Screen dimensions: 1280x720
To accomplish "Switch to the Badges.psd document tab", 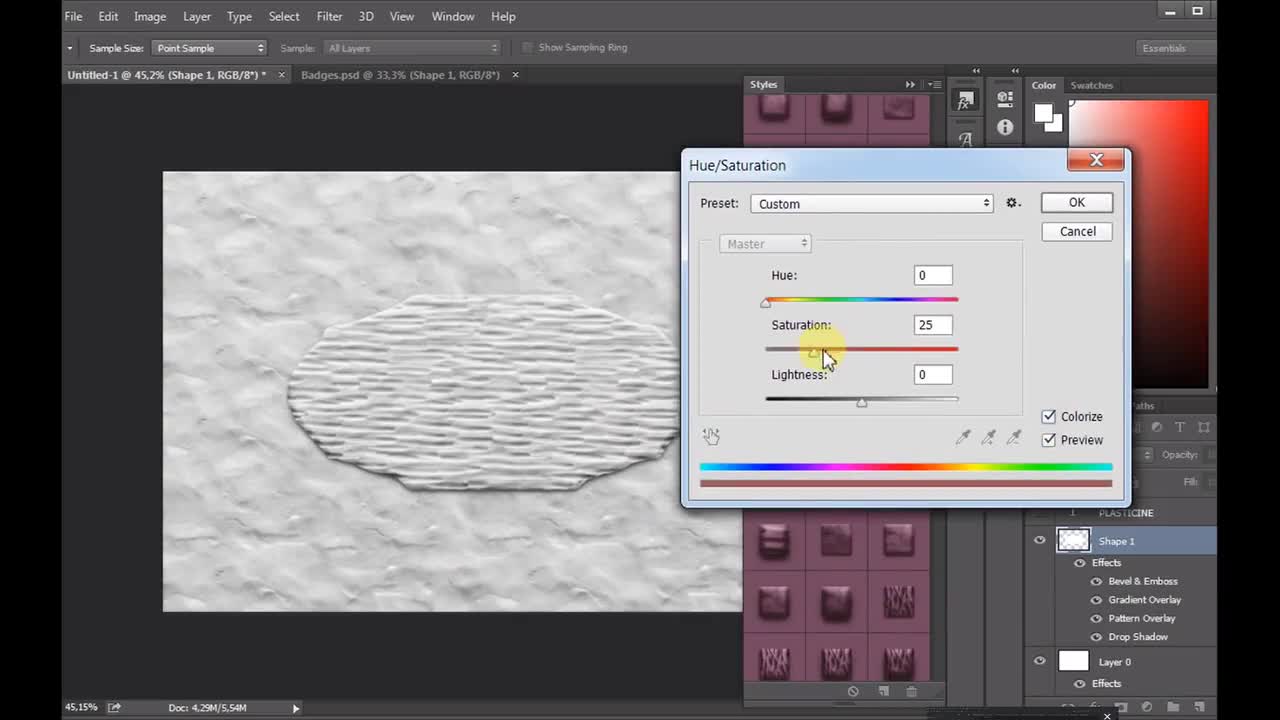I will point(400,75).
